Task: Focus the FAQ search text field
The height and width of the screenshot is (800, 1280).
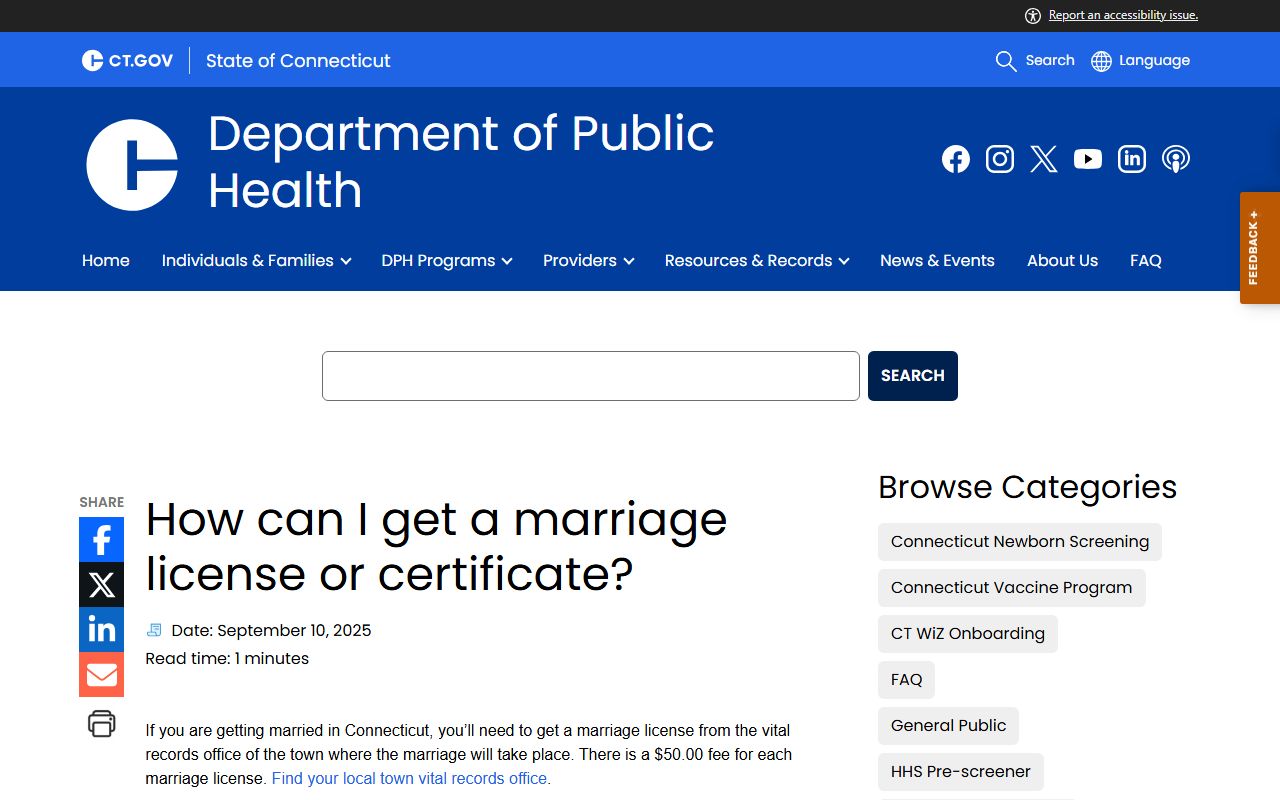Action: click(x=591, y=376)
